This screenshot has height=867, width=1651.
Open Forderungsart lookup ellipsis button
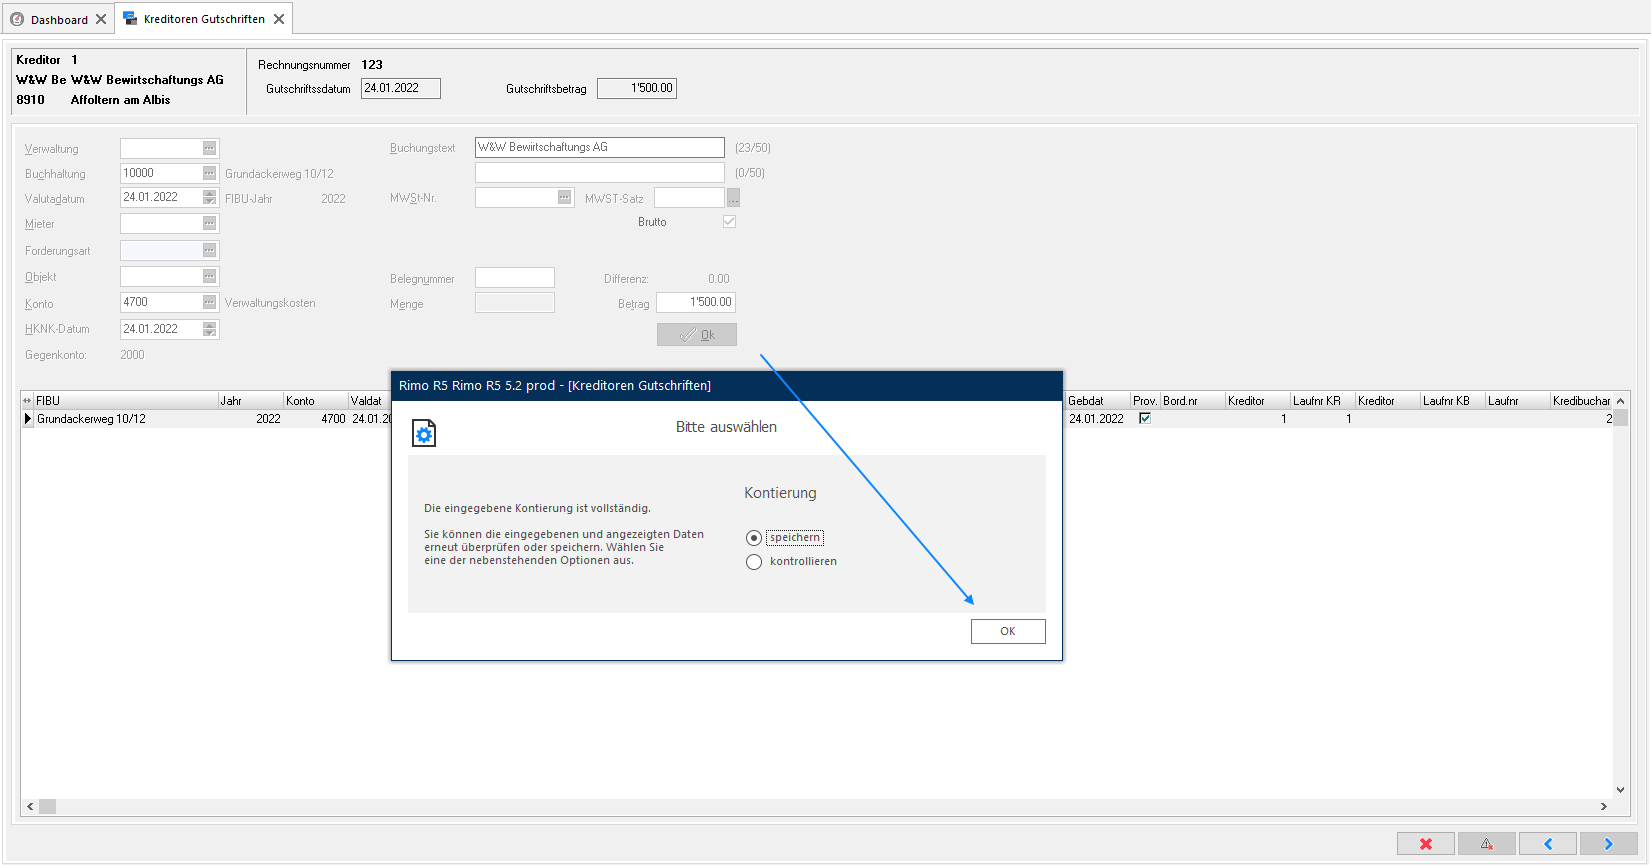pos(210,250)
